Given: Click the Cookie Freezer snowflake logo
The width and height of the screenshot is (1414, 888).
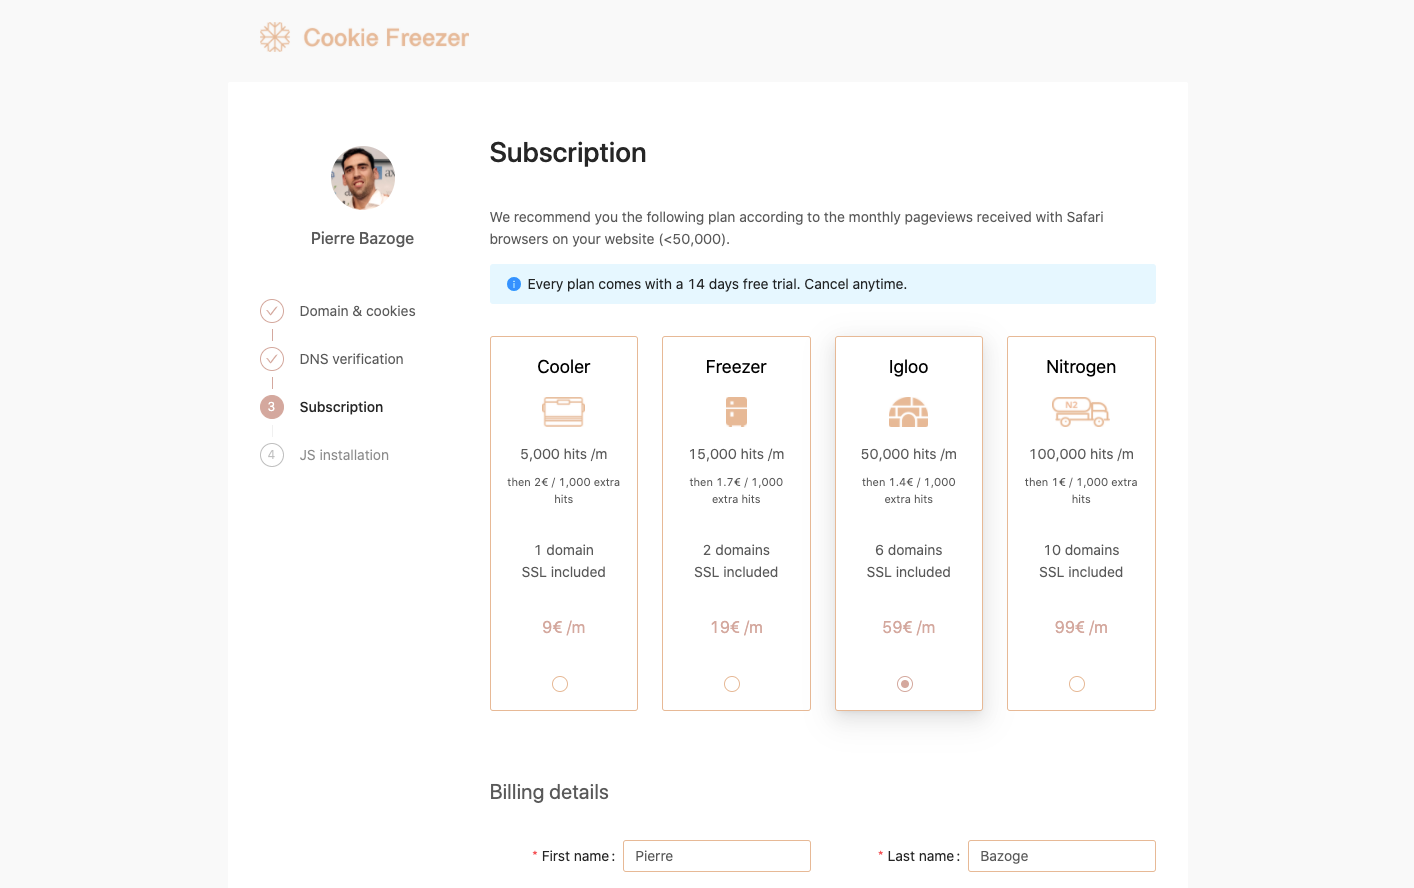Looking at the screenshot, I should 274,37.
